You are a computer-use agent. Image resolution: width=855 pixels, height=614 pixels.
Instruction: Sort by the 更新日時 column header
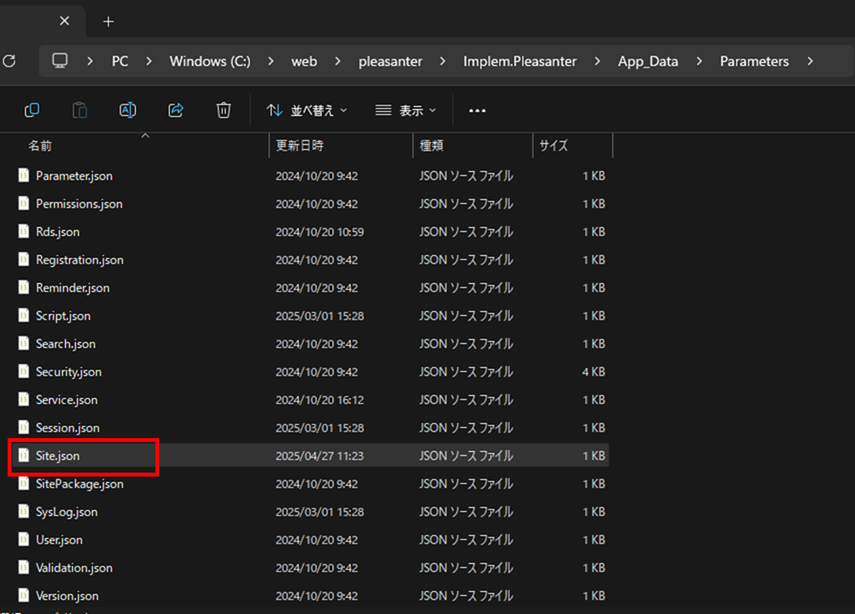[299, 146]
